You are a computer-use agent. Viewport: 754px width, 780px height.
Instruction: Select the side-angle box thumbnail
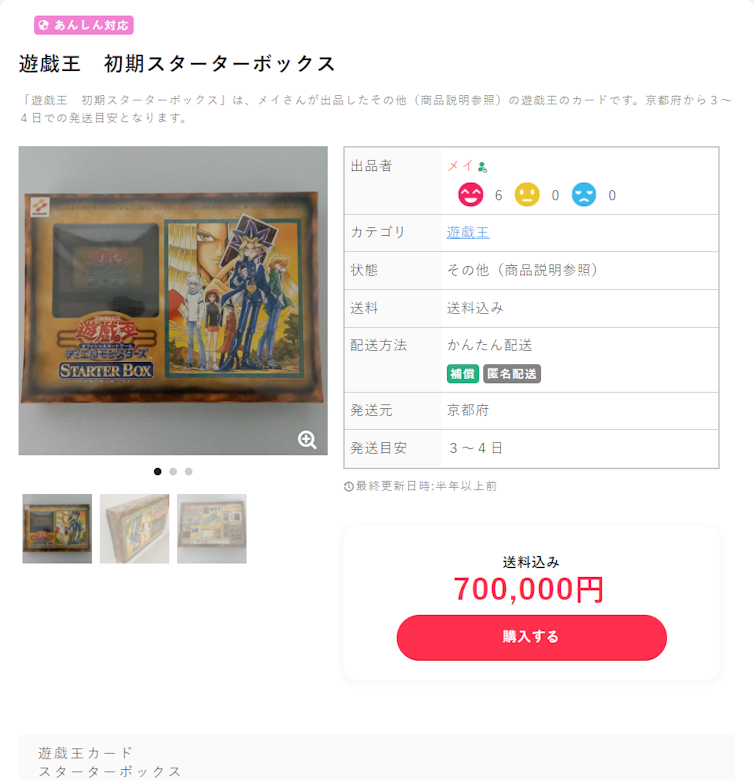pos(134,528)
